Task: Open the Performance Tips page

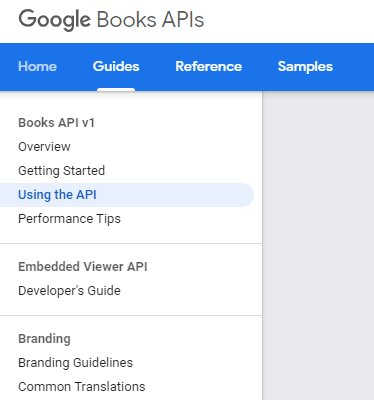Action: pyautogui.click(x=69, y=219)
